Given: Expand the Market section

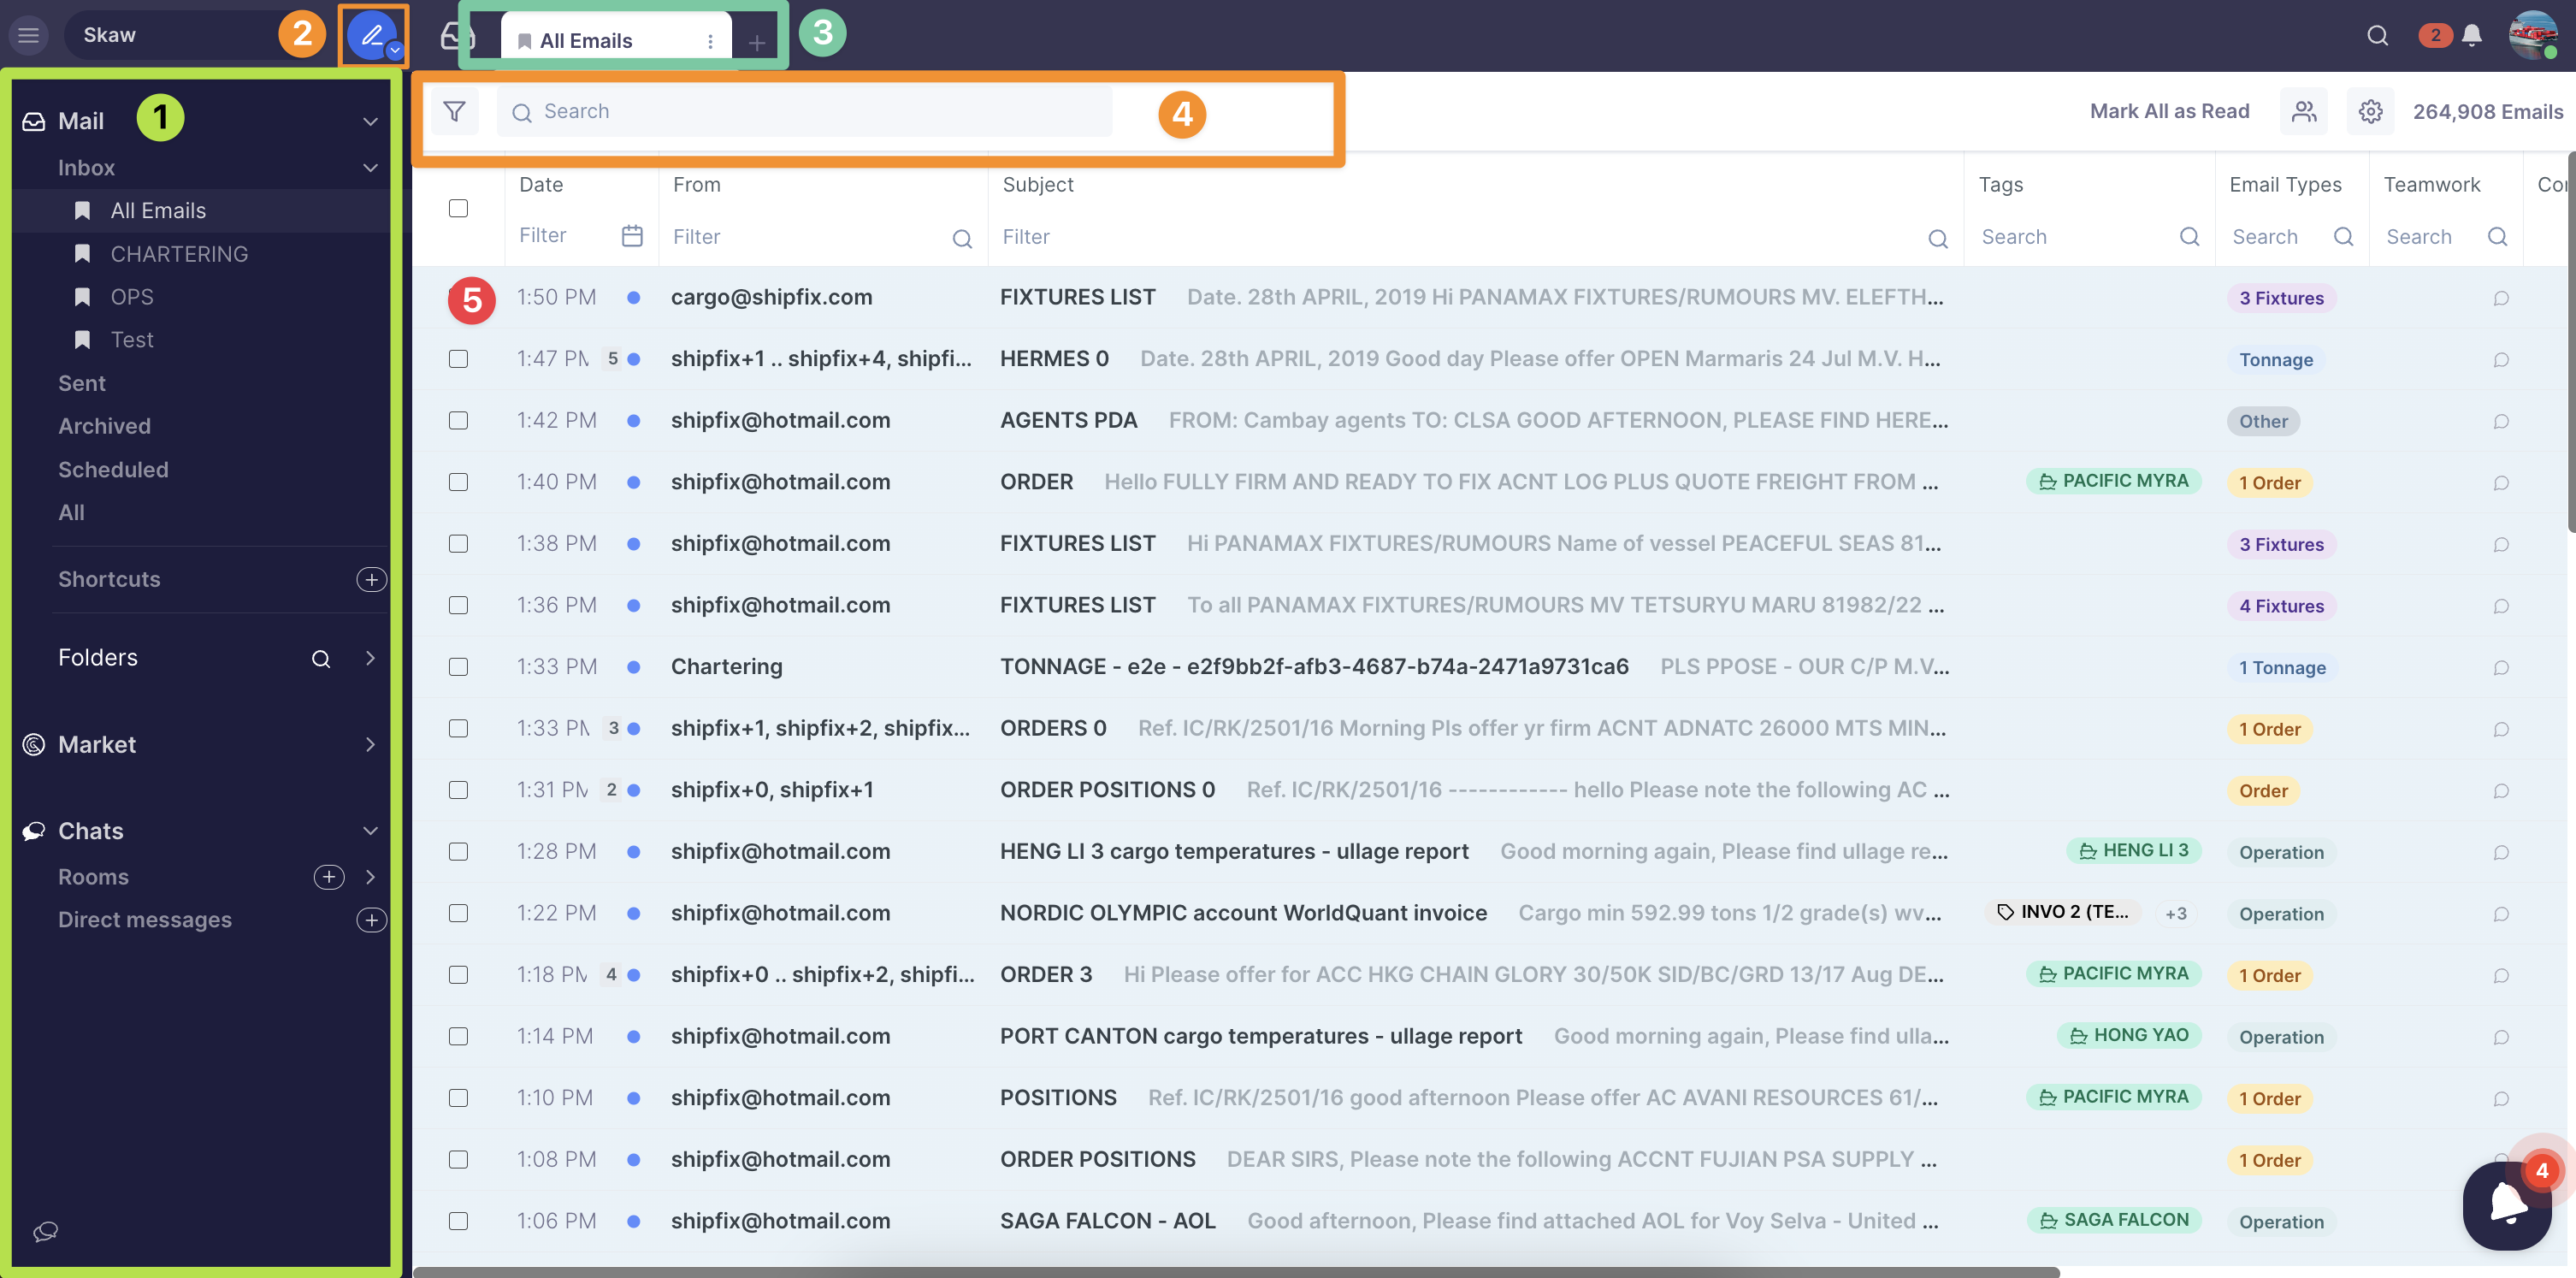Looking at the screenshot, I should point(370,744).
